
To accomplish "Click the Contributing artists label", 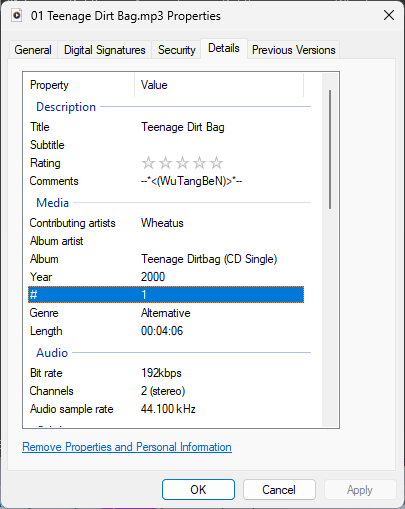I will tap(72, 223).
